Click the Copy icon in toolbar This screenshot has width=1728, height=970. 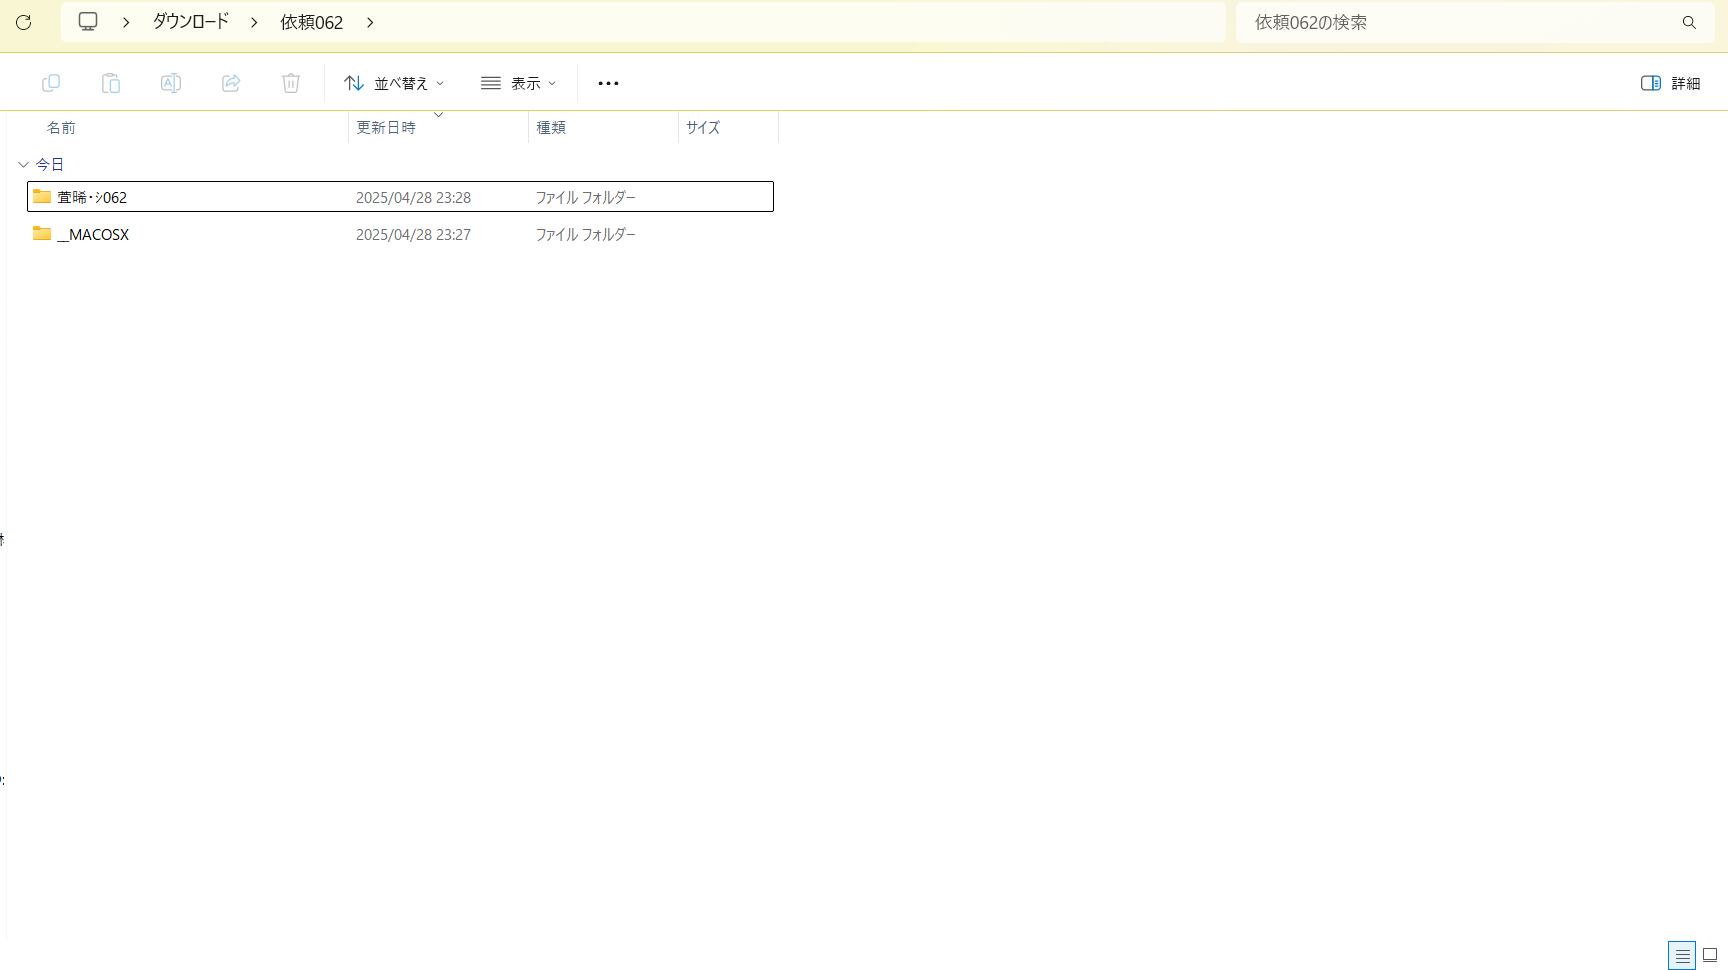coord(51,83)
